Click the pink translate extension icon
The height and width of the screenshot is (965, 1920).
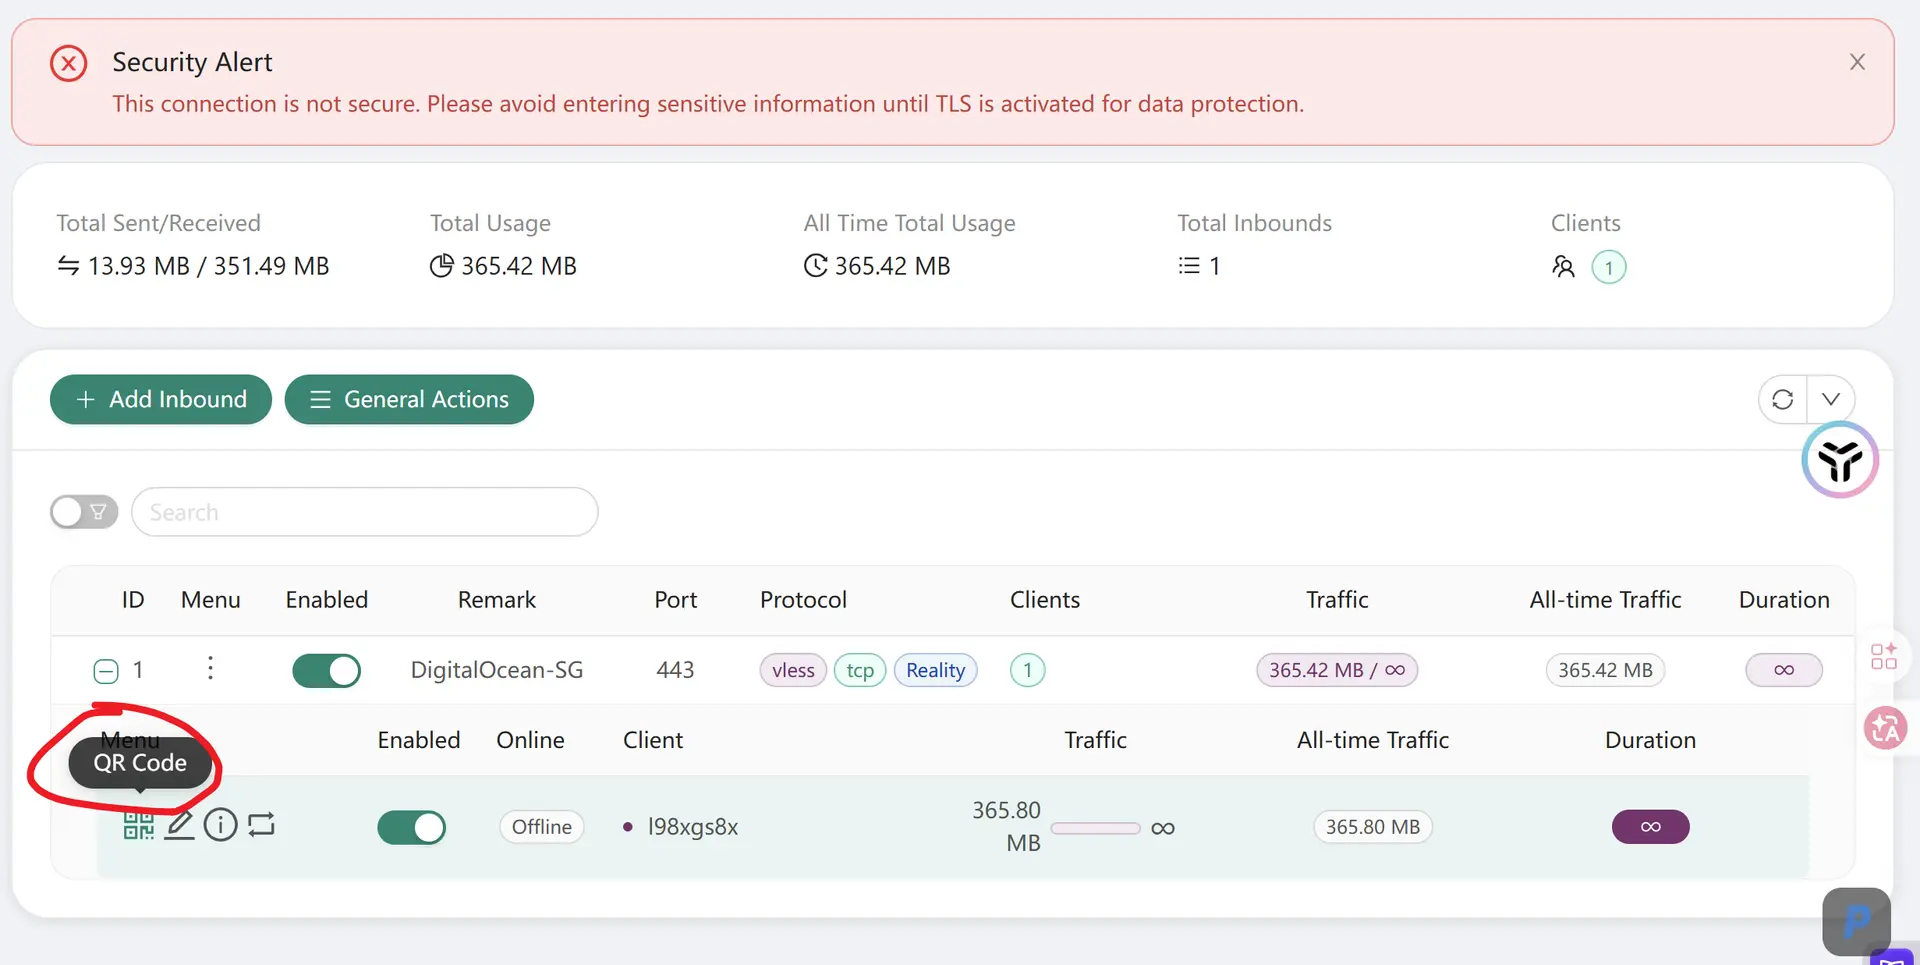(x=1885, y=727)
